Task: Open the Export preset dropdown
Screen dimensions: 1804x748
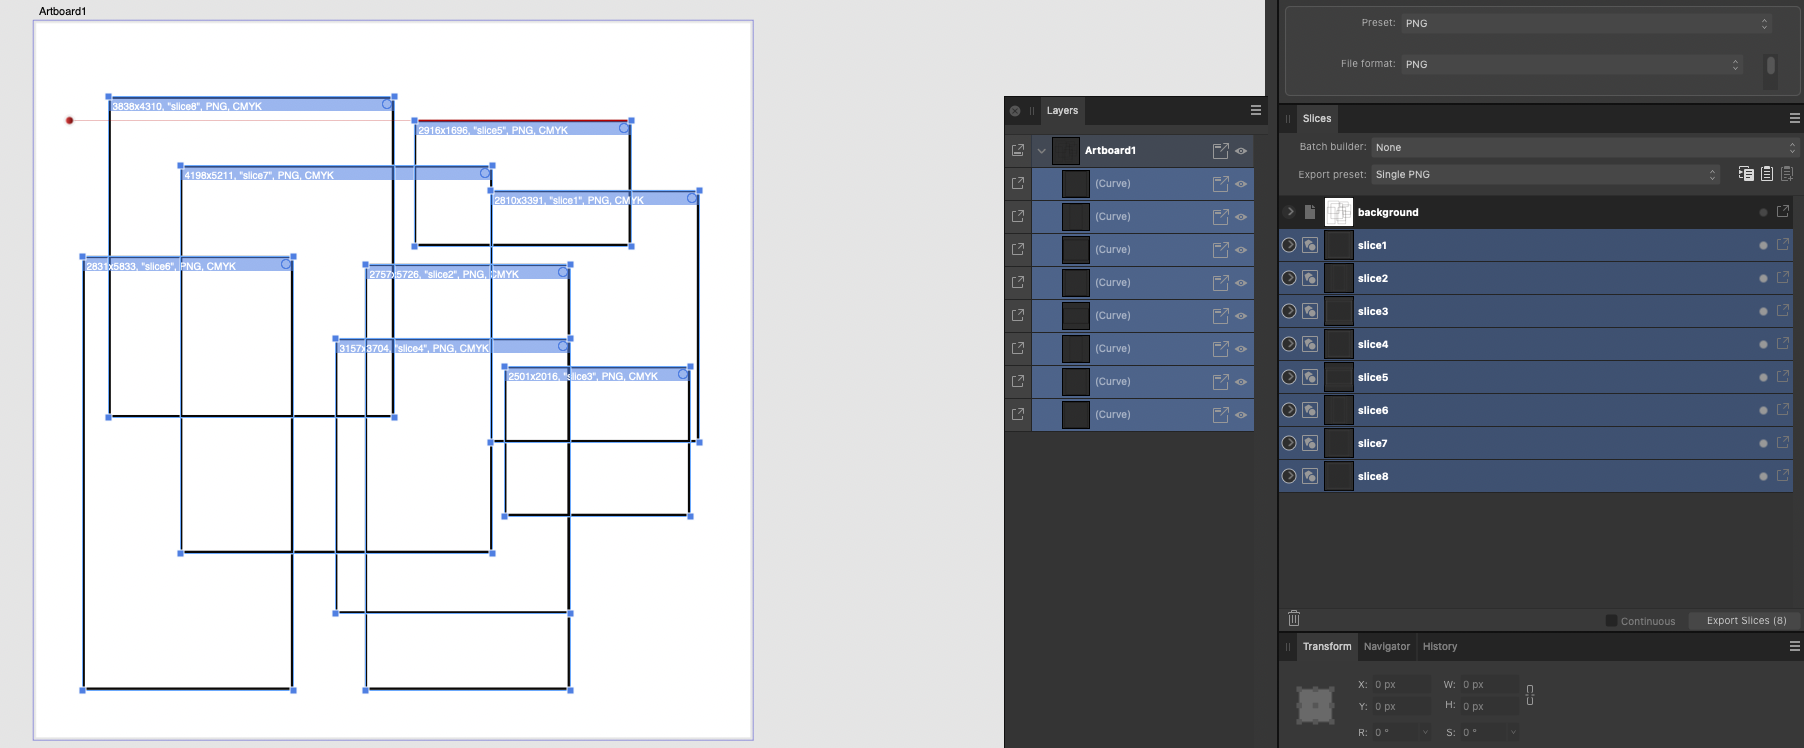Action: tap(1546, 174)
